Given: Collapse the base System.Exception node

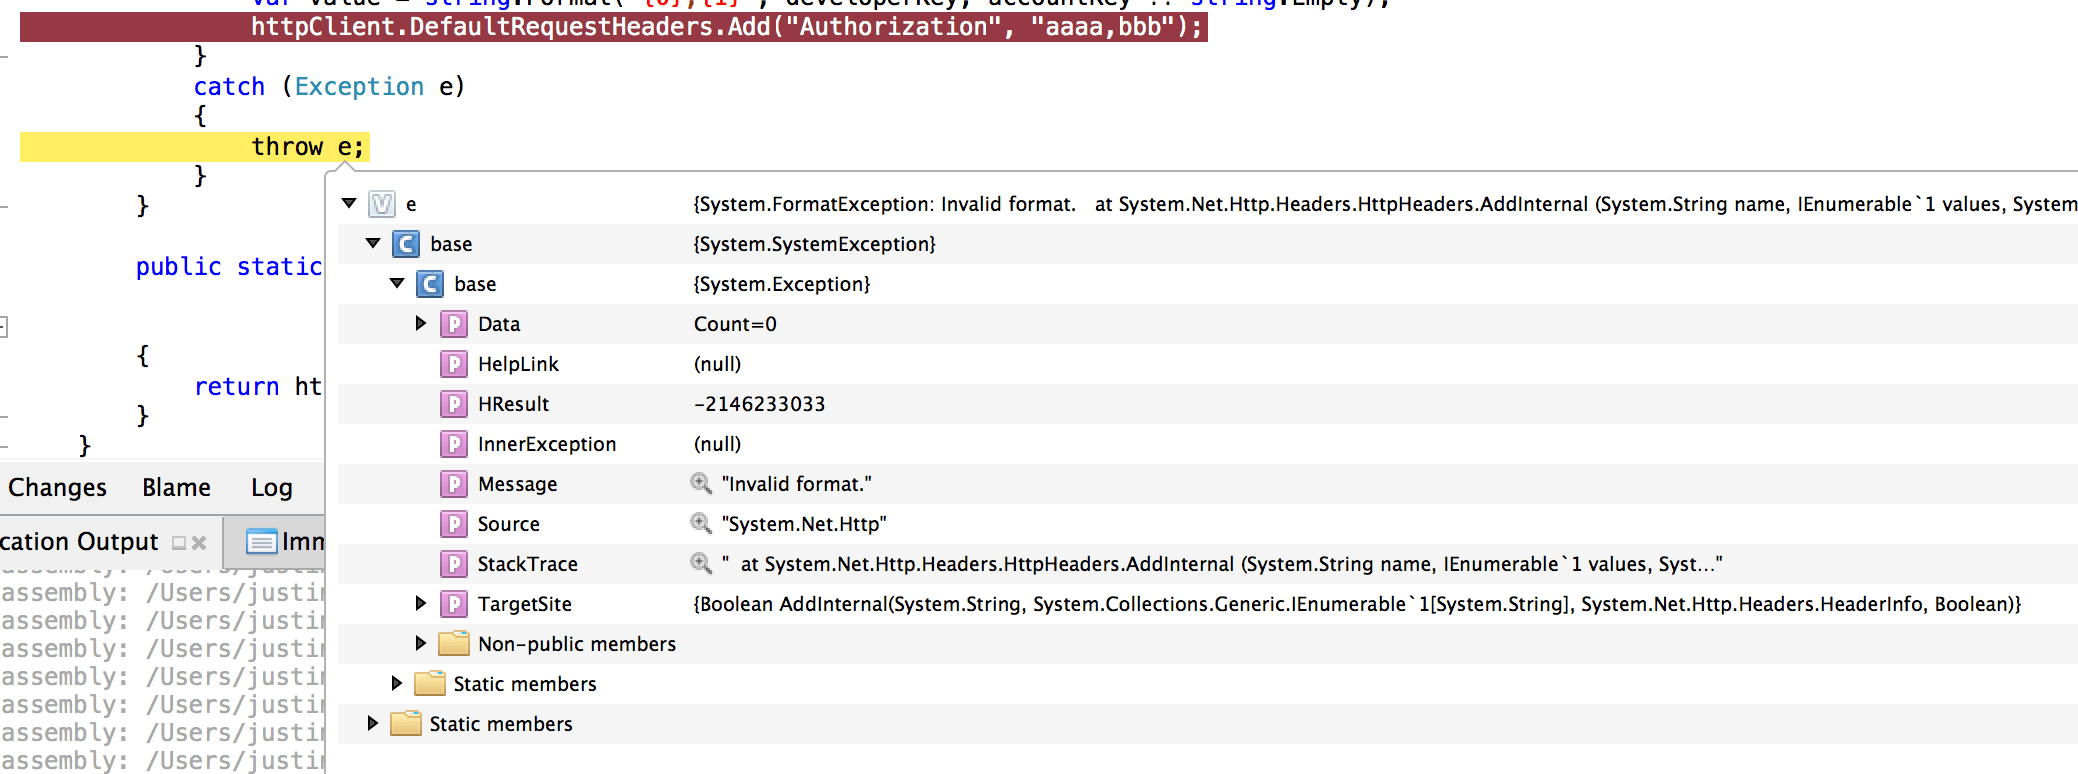Looking at the screenshot, I should (396, 283).
